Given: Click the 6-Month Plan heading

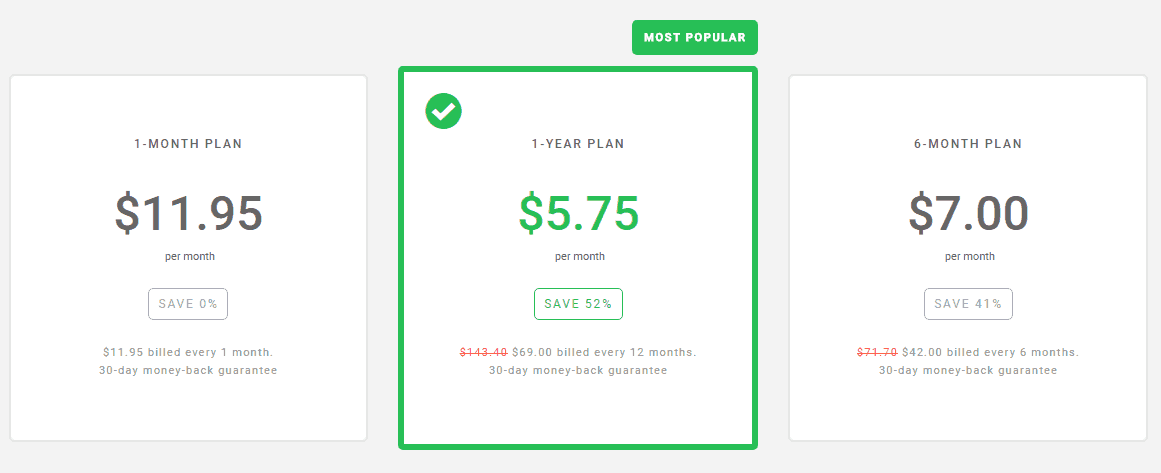Looking at the screenshot, I should pyautogui.click(x=968, y=144).
